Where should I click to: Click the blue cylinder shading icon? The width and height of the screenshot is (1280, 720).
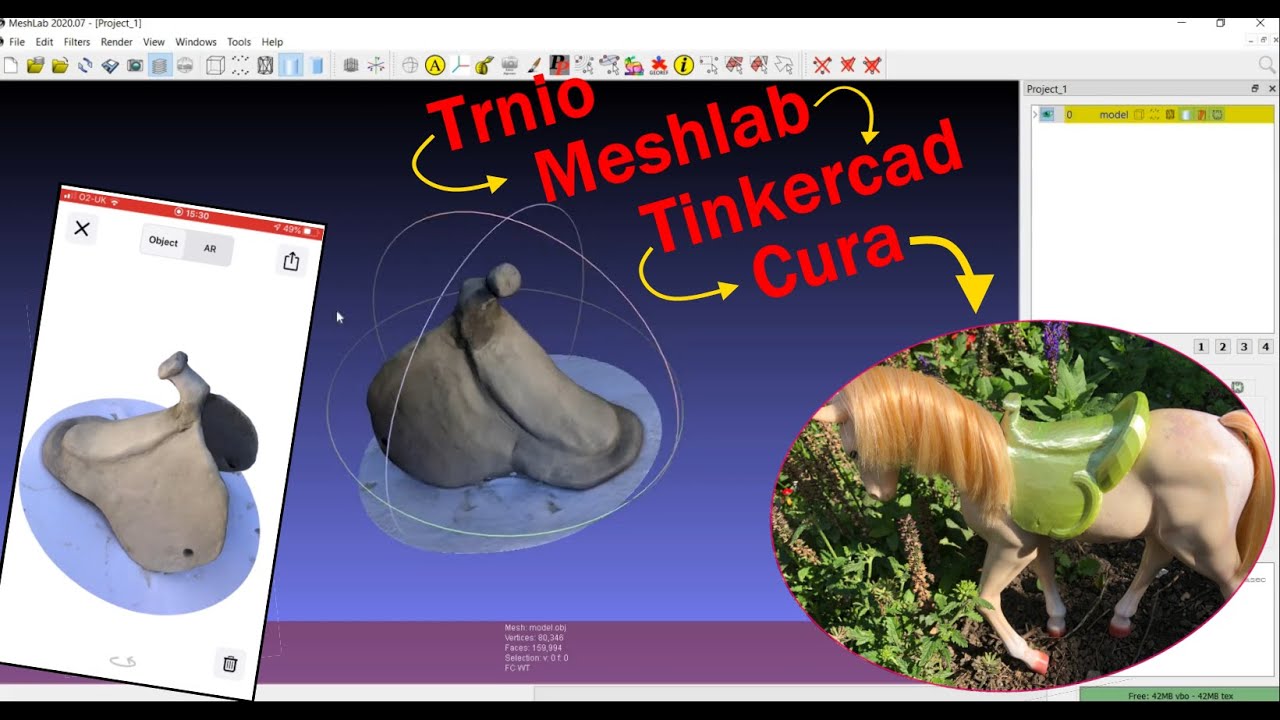coord(316,66)
